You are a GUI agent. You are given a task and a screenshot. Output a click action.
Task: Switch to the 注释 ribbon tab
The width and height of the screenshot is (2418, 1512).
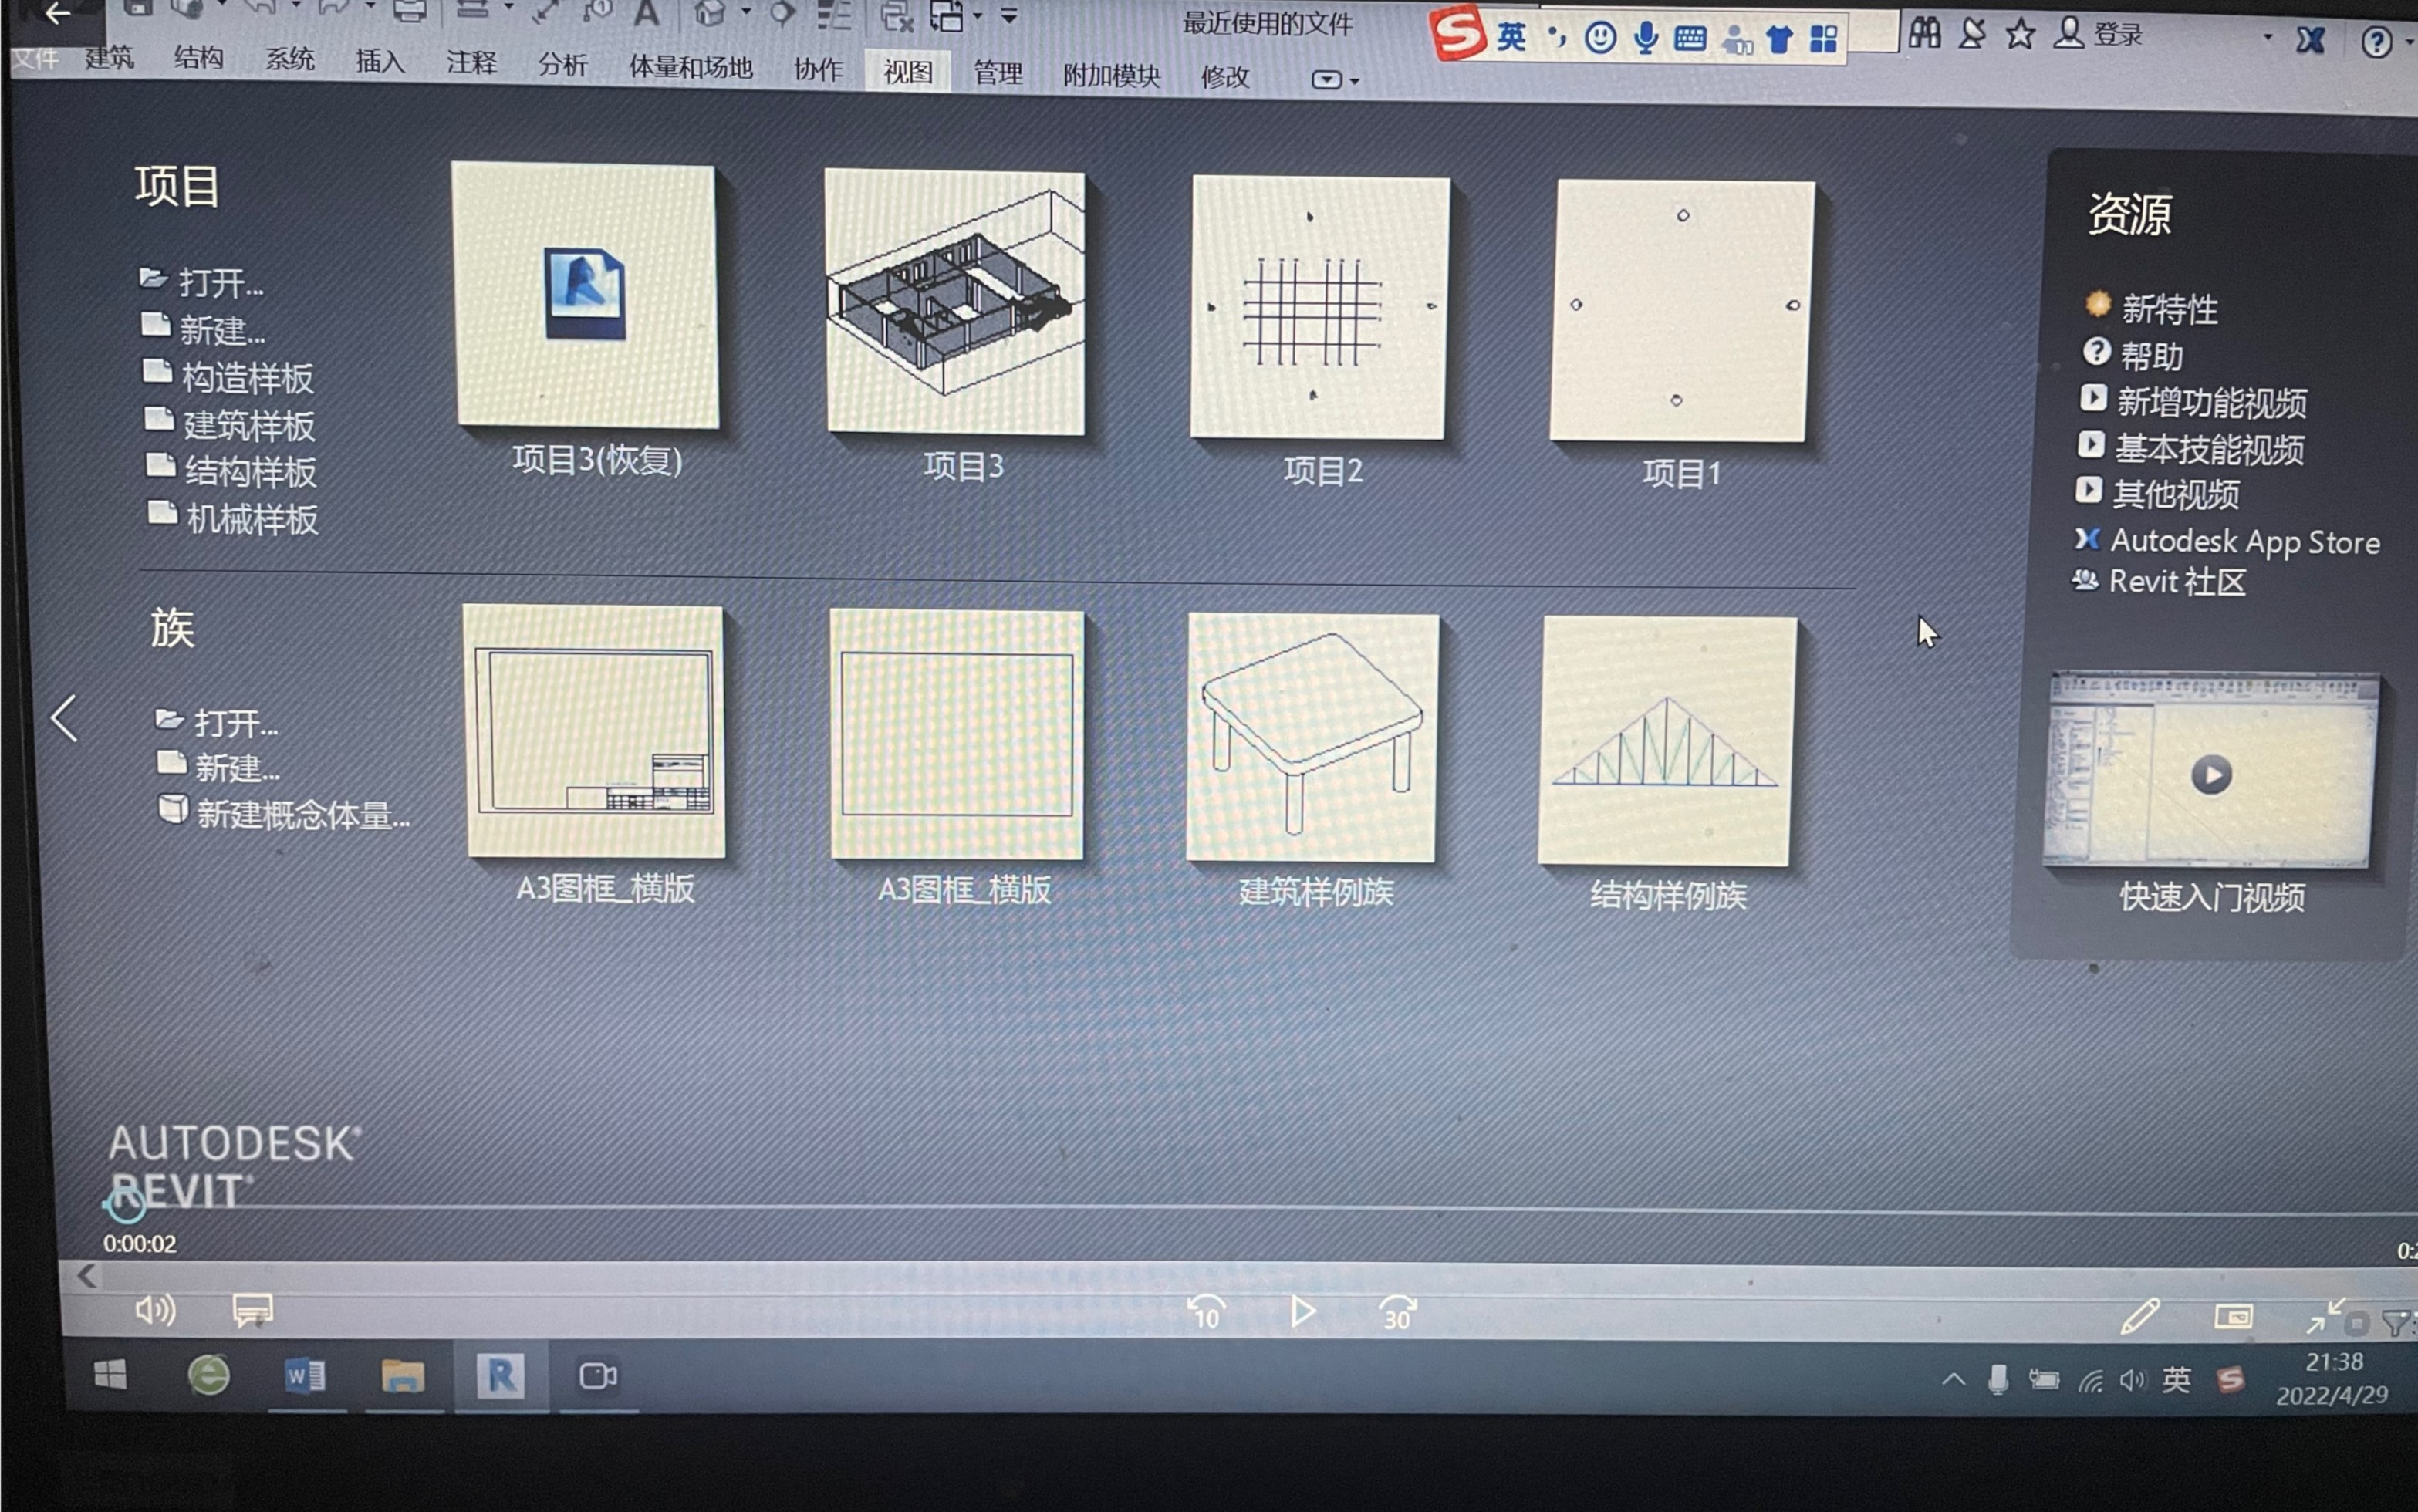[x=471, y=63]
